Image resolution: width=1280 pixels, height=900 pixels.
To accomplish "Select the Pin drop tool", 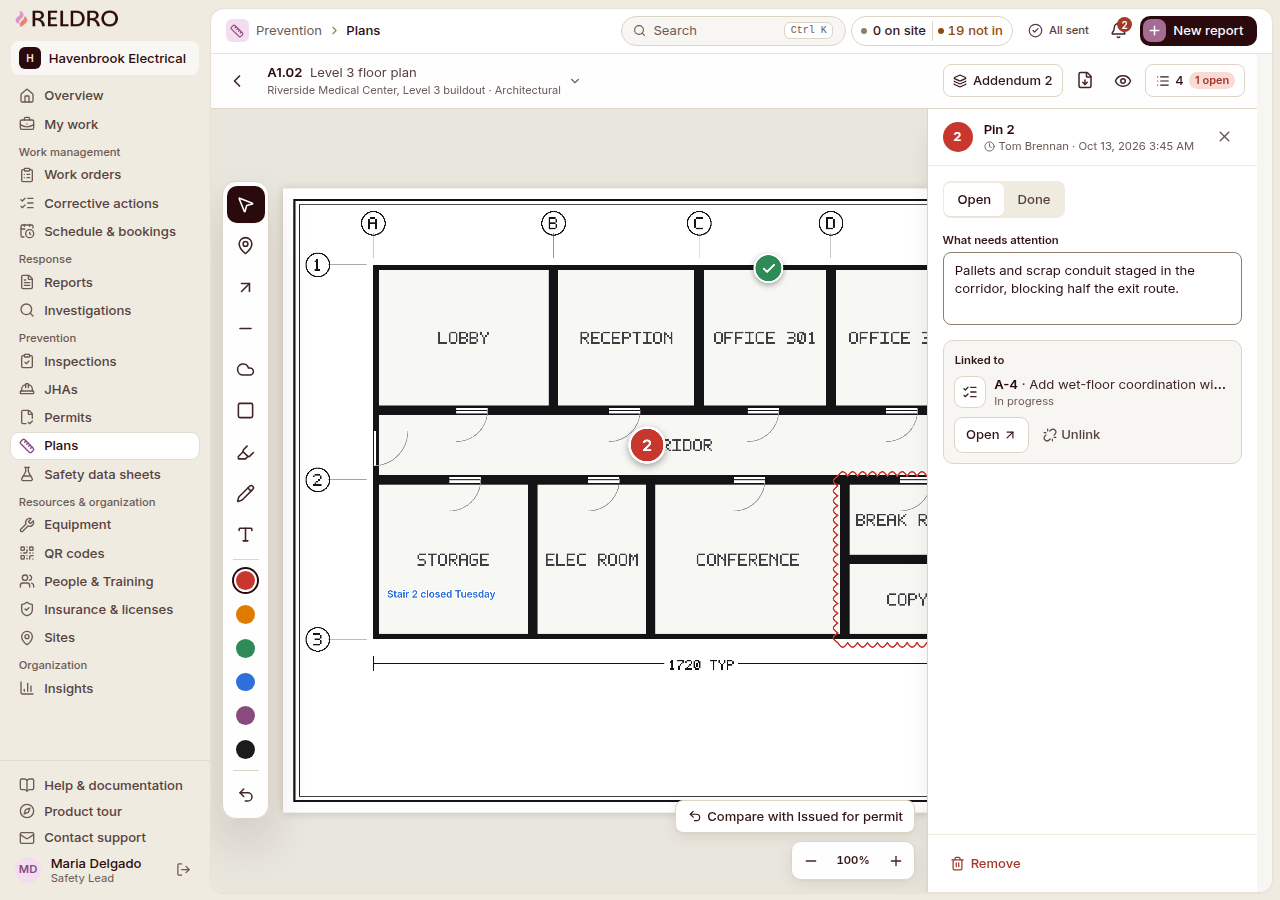I will pos(246,246).
